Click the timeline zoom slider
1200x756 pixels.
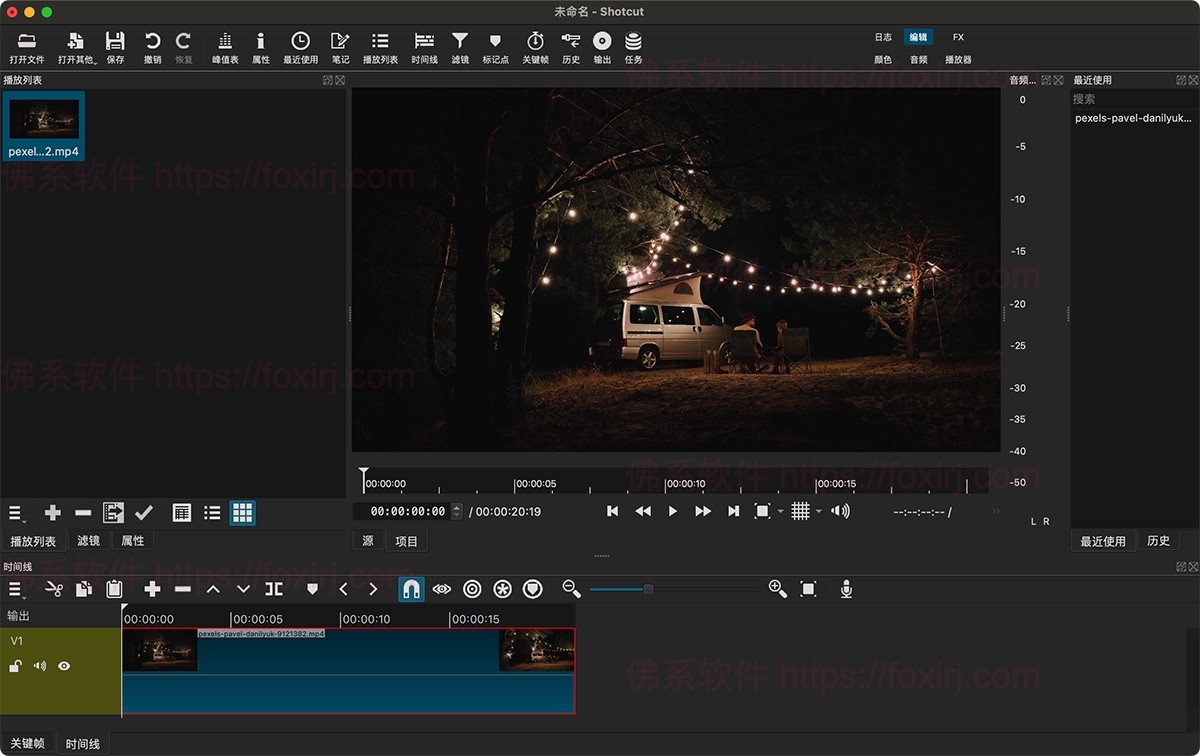coord(648,589)
